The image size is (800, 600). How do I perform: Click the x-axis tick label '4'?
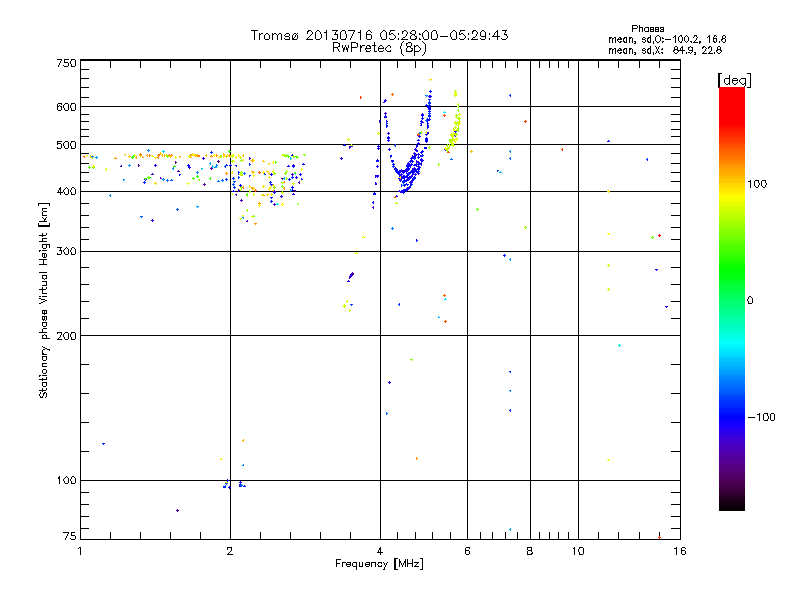pyautogui.click(x=380, y=551)
